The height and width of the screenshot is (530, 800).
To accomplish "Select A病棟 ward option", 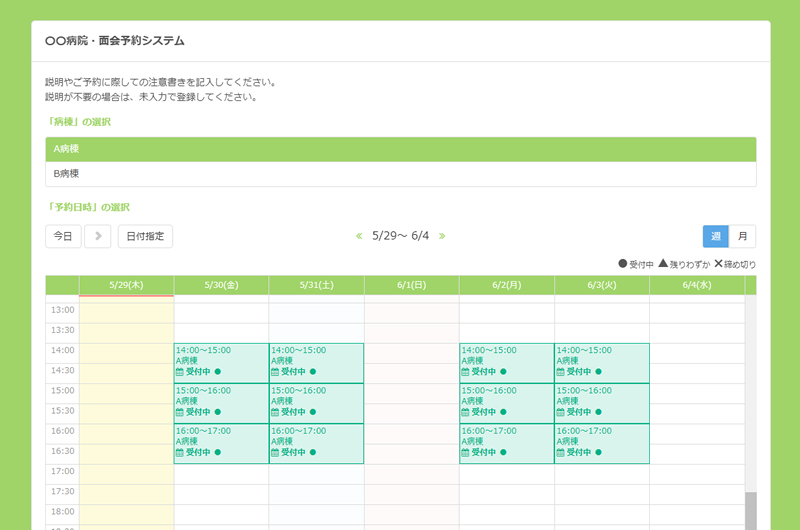I will [400, 149].
